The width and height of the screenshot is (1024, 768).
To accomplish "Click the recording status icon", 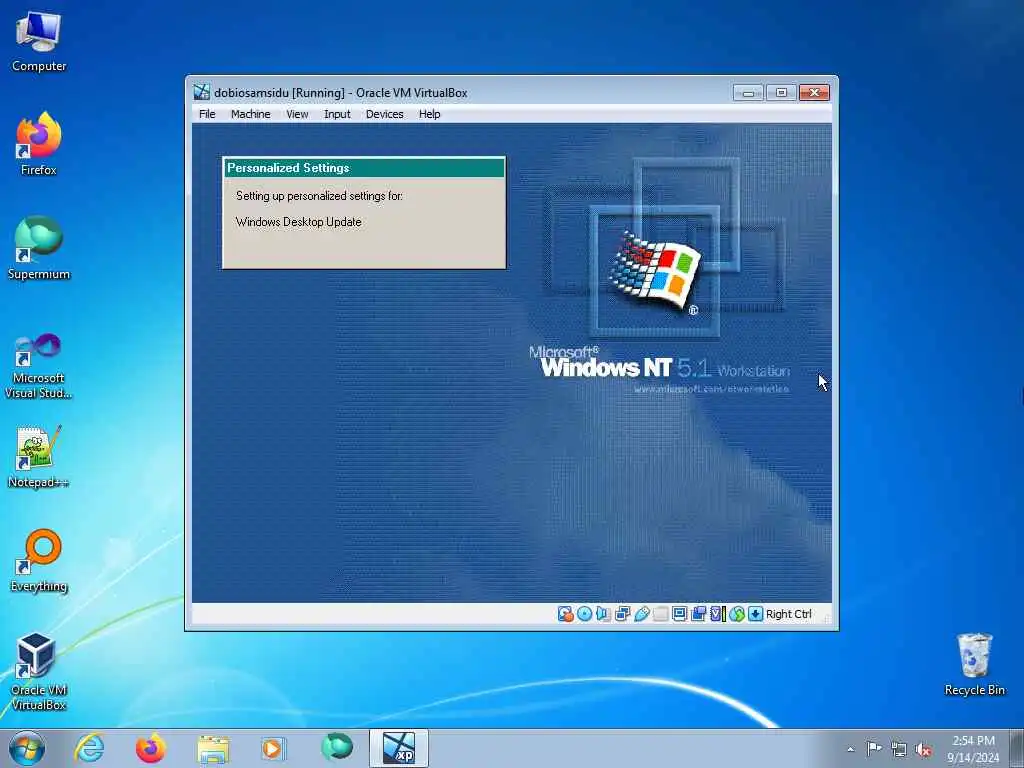I will pos(699,614).
